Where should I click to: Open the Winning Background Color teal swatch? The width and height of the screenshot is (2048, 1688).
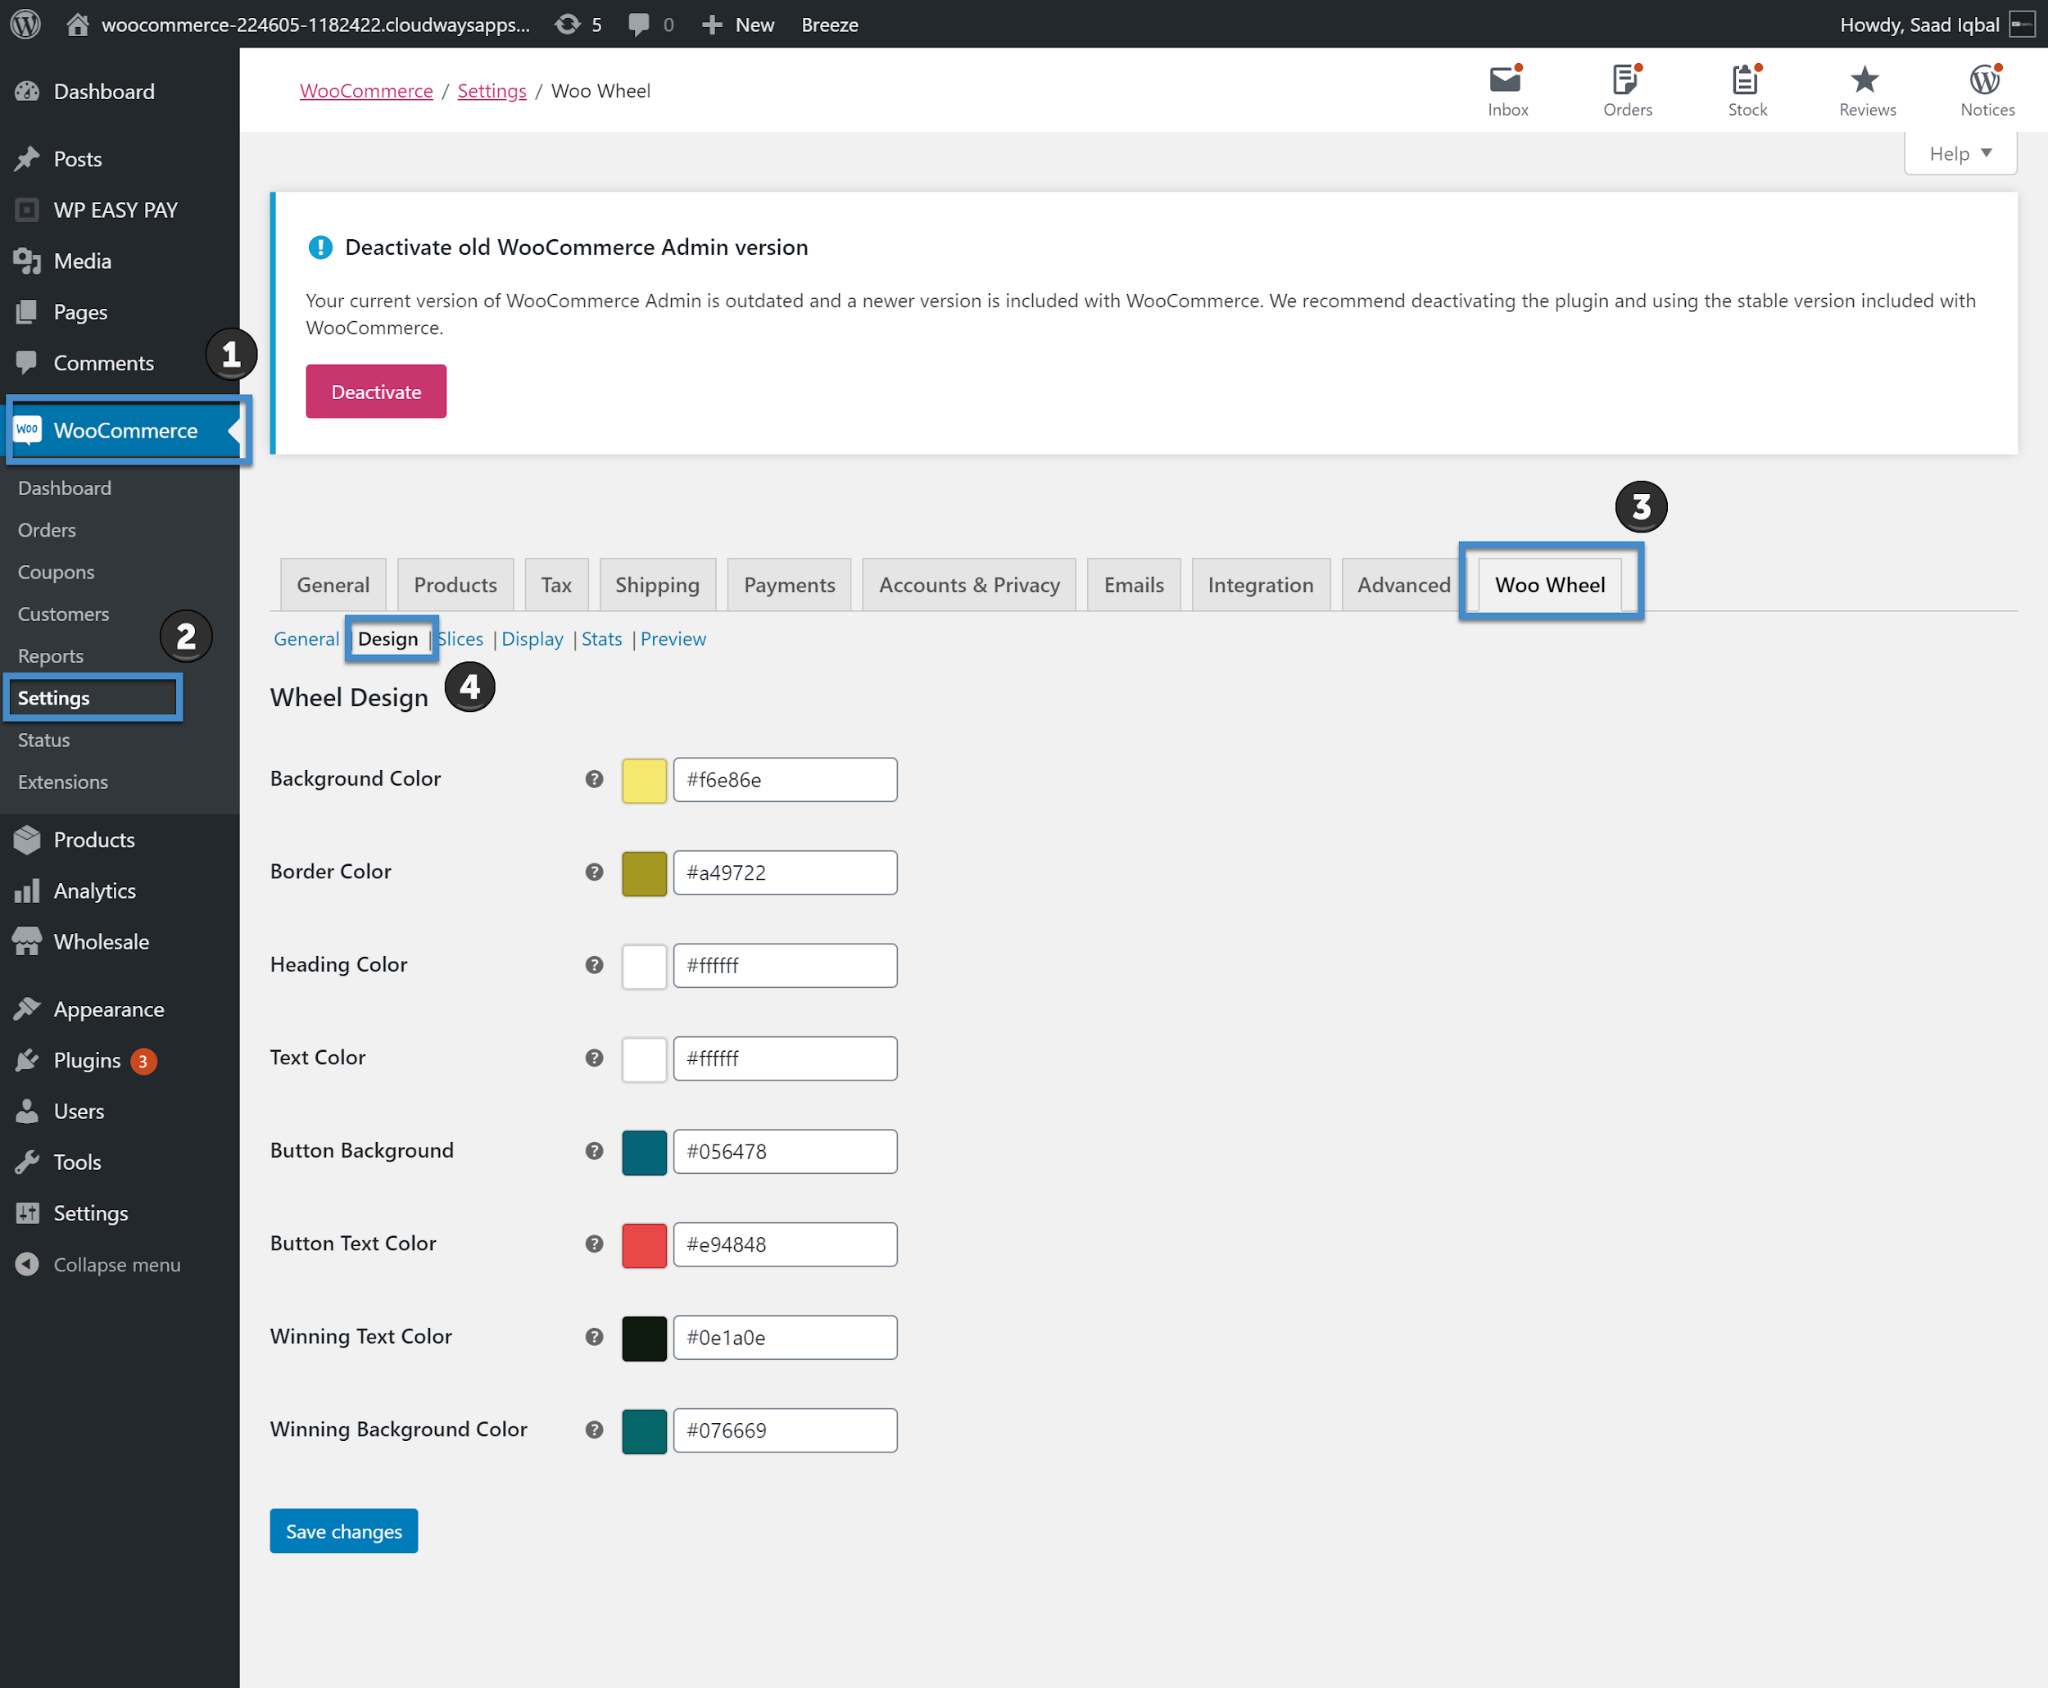[644, 1431]
